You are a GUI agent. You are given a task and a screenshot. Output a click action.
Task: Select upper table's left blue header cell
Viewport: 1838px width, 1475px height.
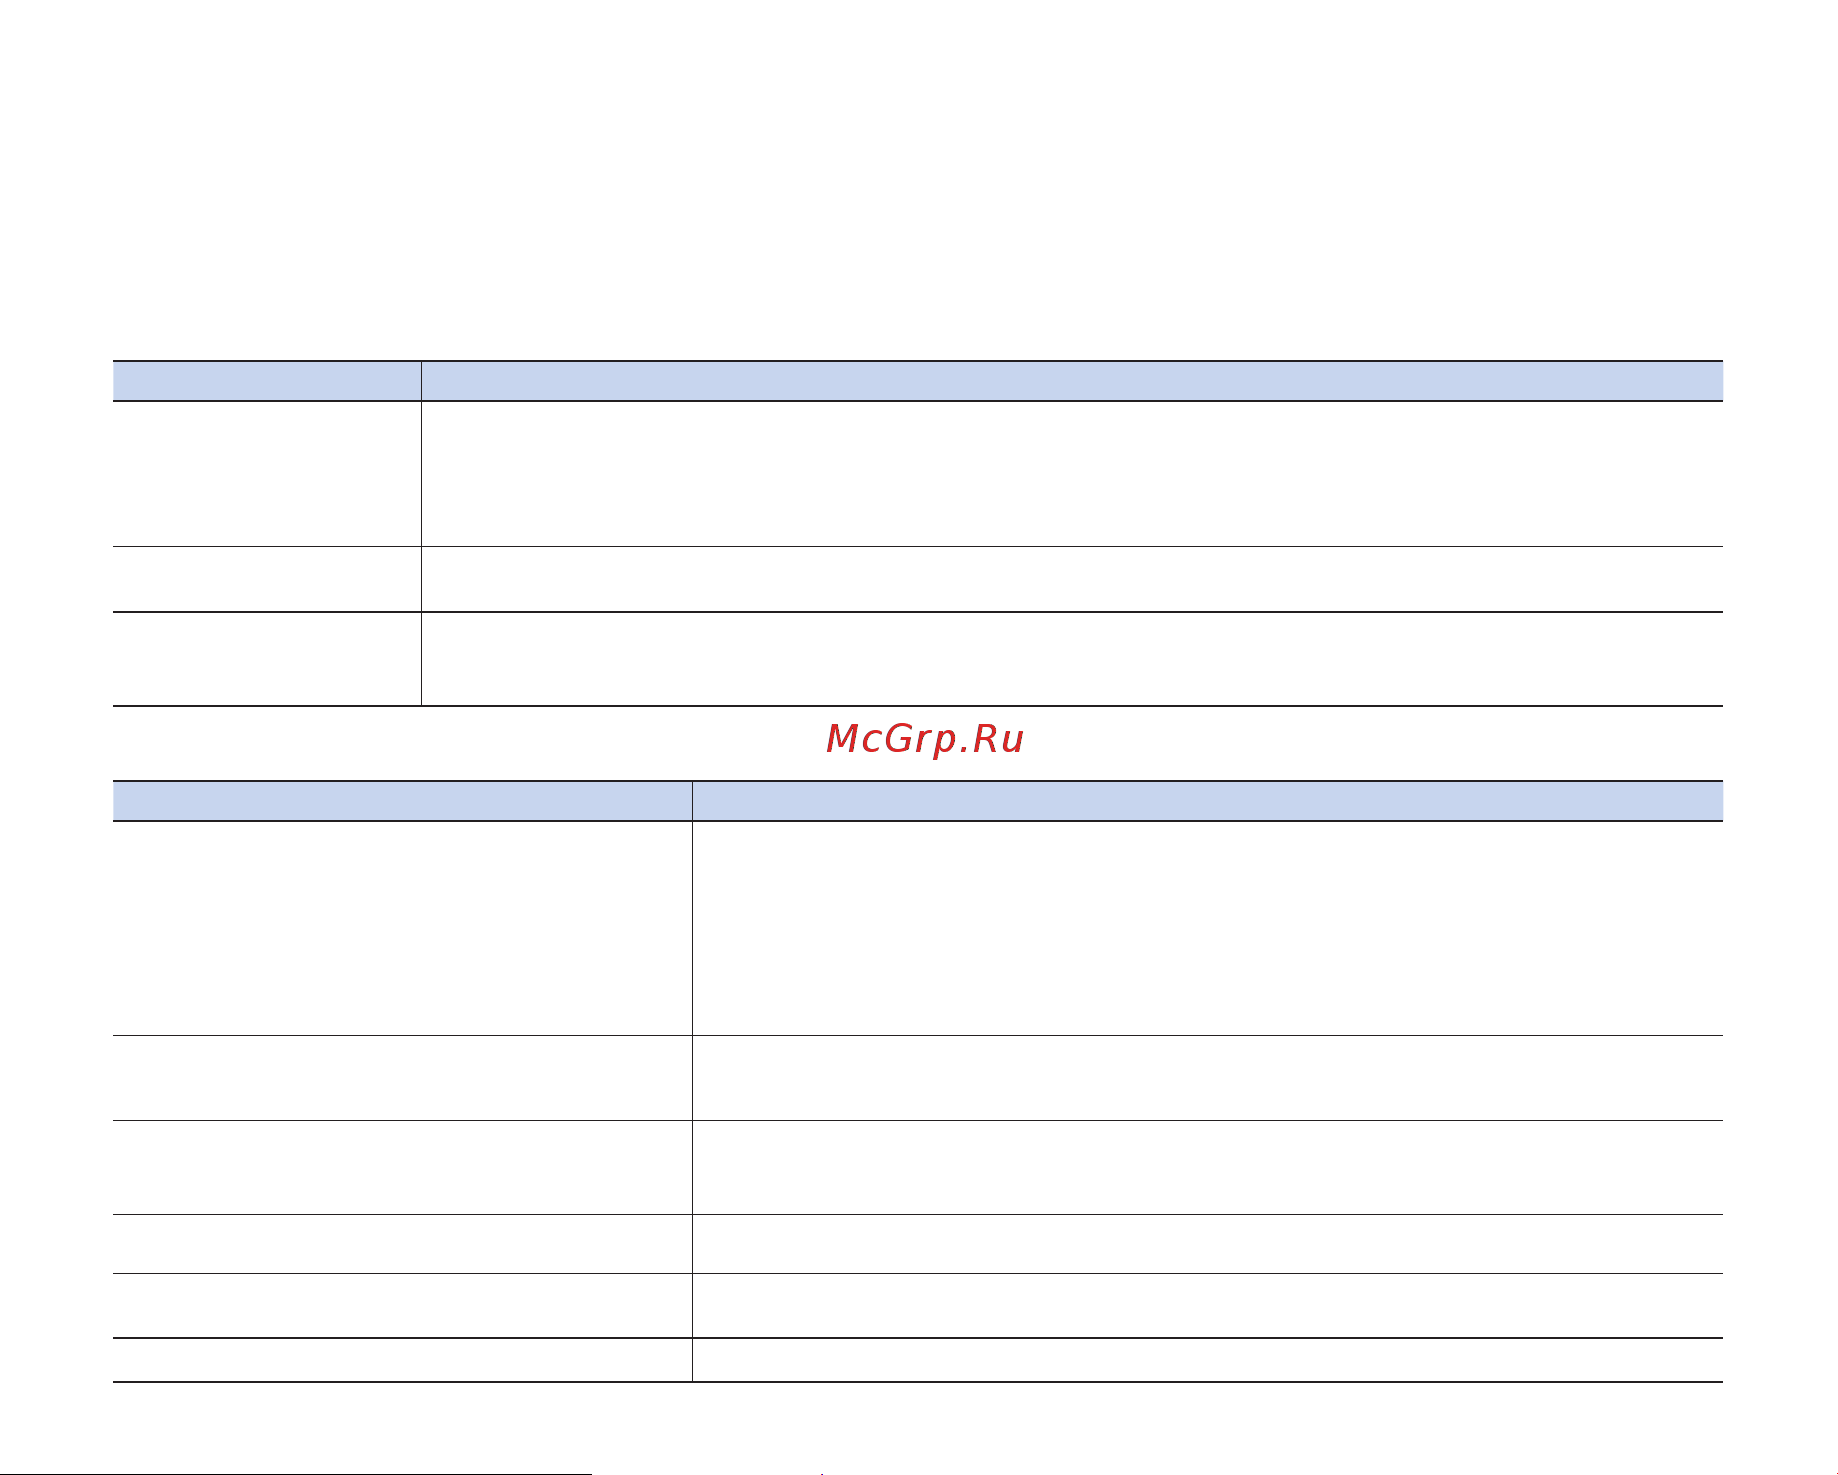[x=267, y=381]
